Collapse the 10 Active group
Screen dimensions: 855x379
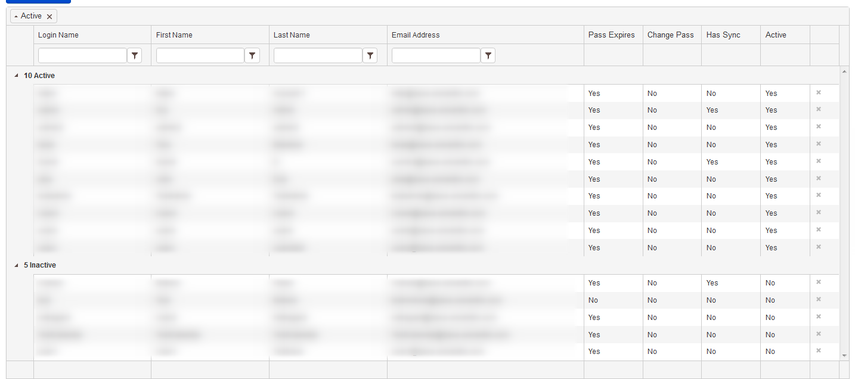tap(16, 76)
